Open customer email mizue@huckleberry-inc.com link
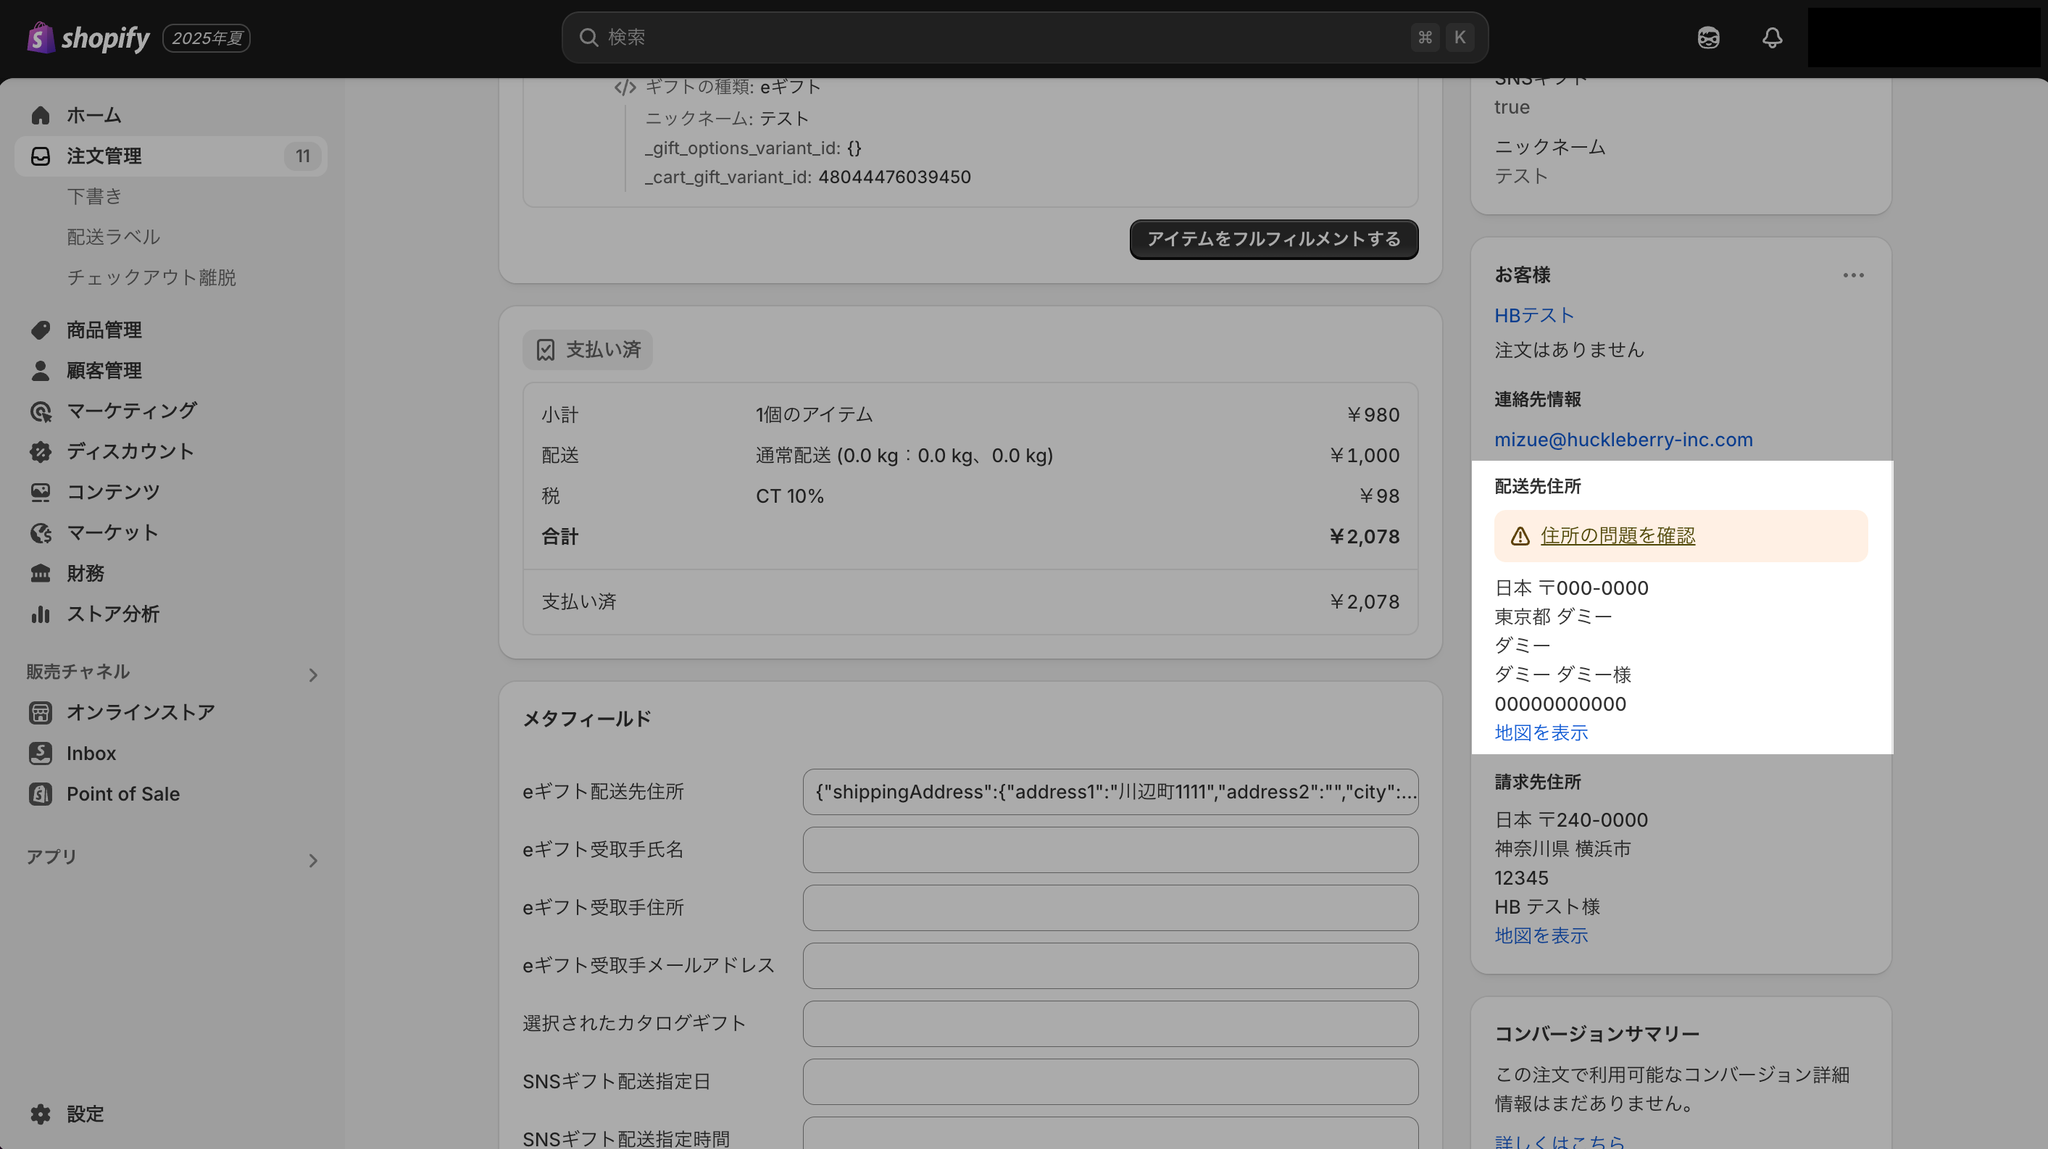 [1623, 440]
